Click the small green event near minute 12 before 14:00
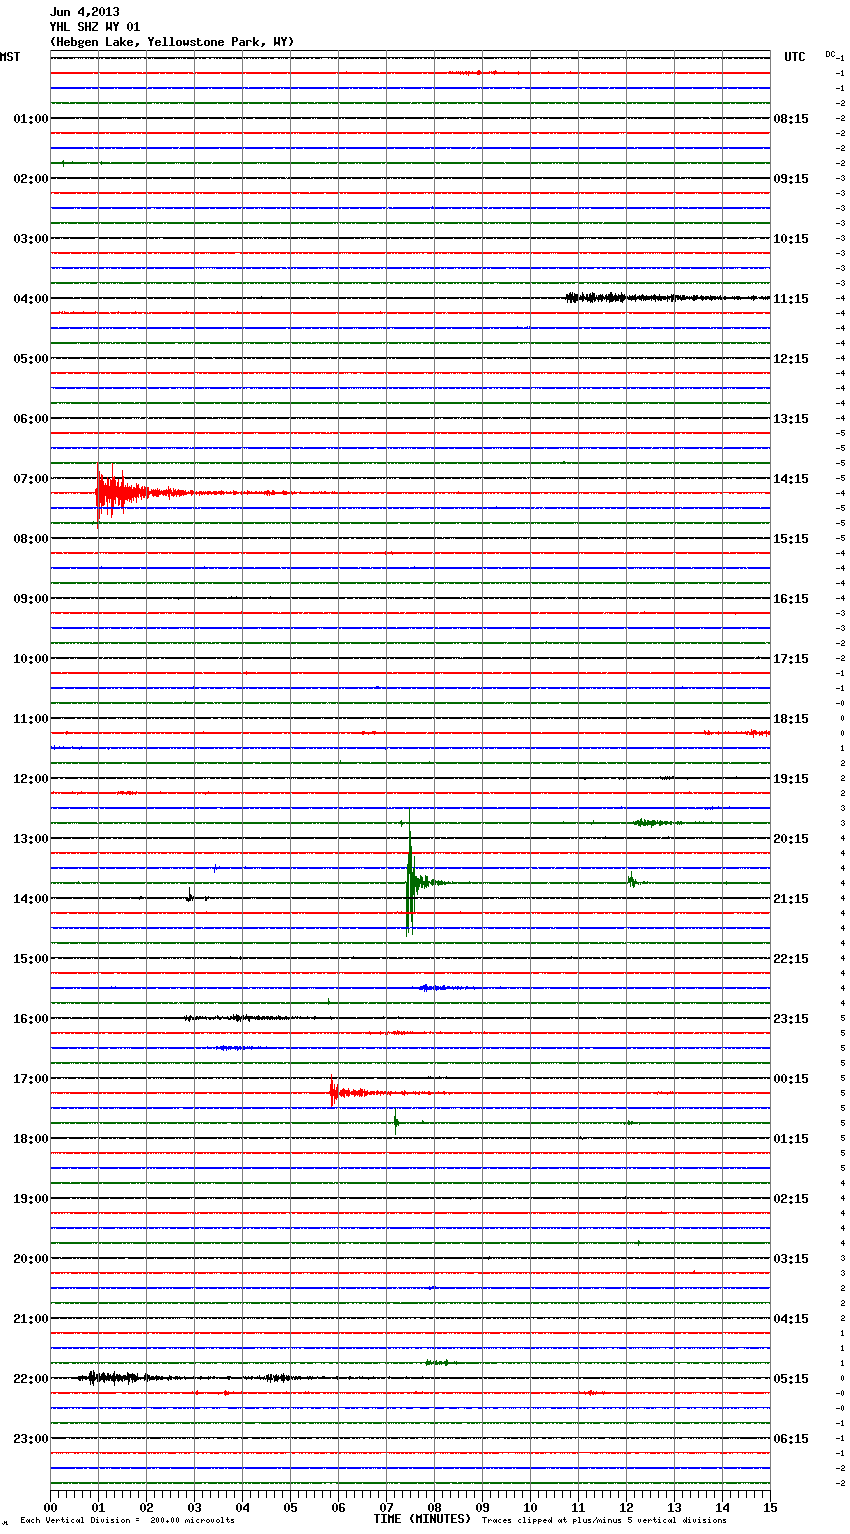850x1534 pixels. [x=634, y=881]
